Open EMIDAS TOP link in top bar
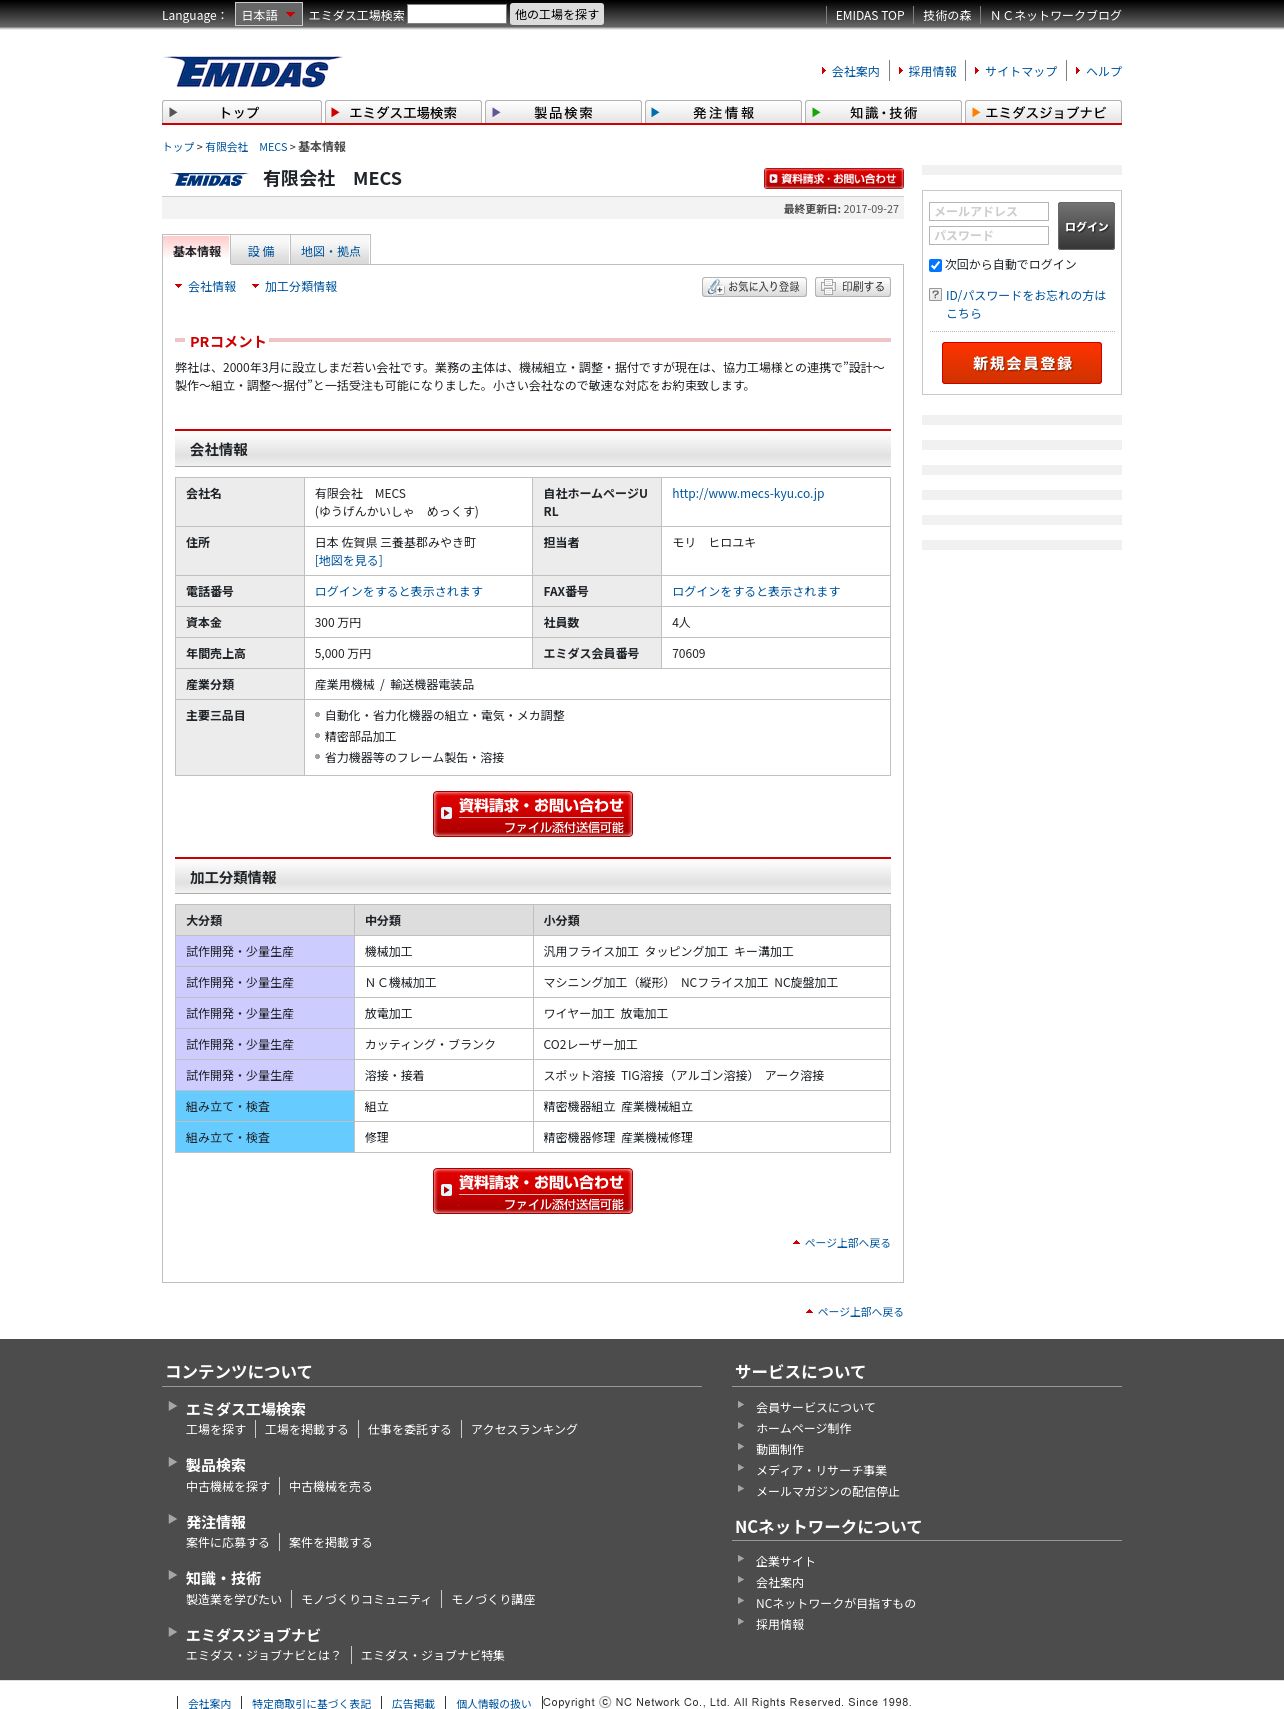The height and width of the screenshot is (1709, 1284). 870,16
